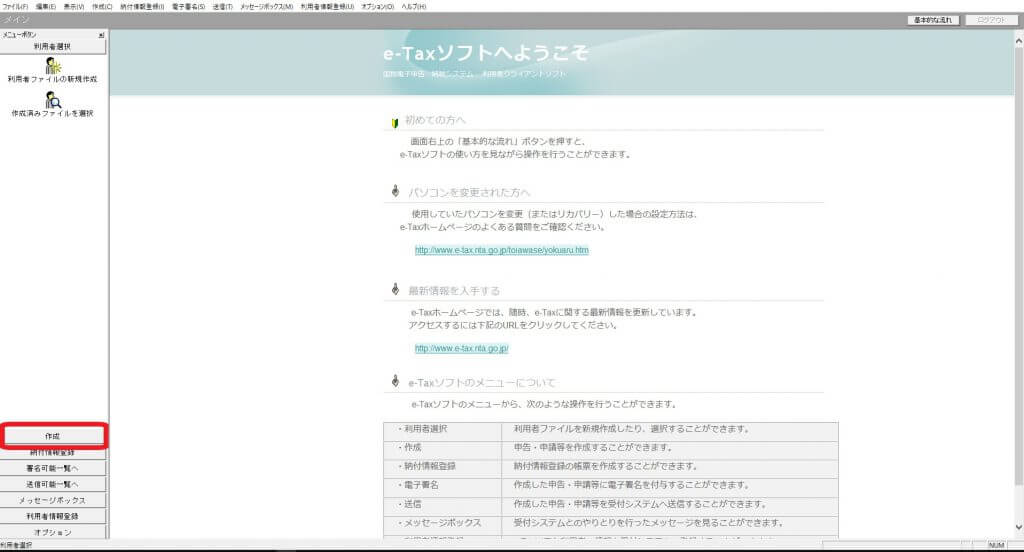Image resolution: width=1024 pixels, height=552 pixels.
Task: Click the 最新情報を入手する heading
Action: [x=454, y=291]
